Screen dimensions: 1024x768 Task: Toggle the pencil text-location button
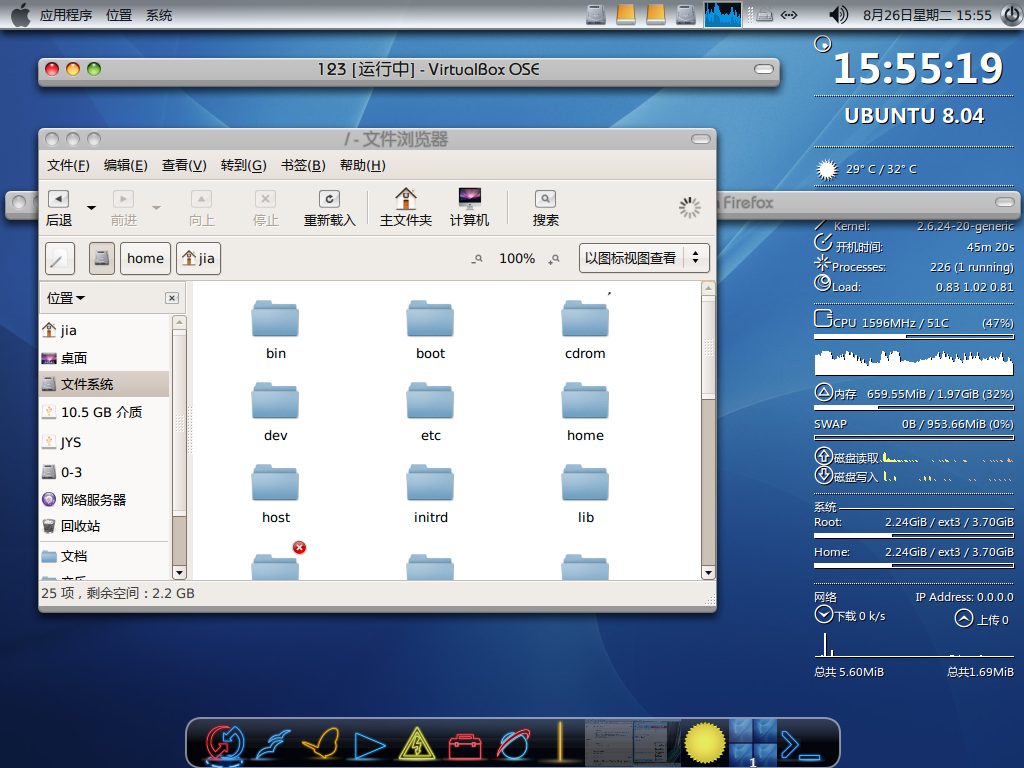[59, 259]
